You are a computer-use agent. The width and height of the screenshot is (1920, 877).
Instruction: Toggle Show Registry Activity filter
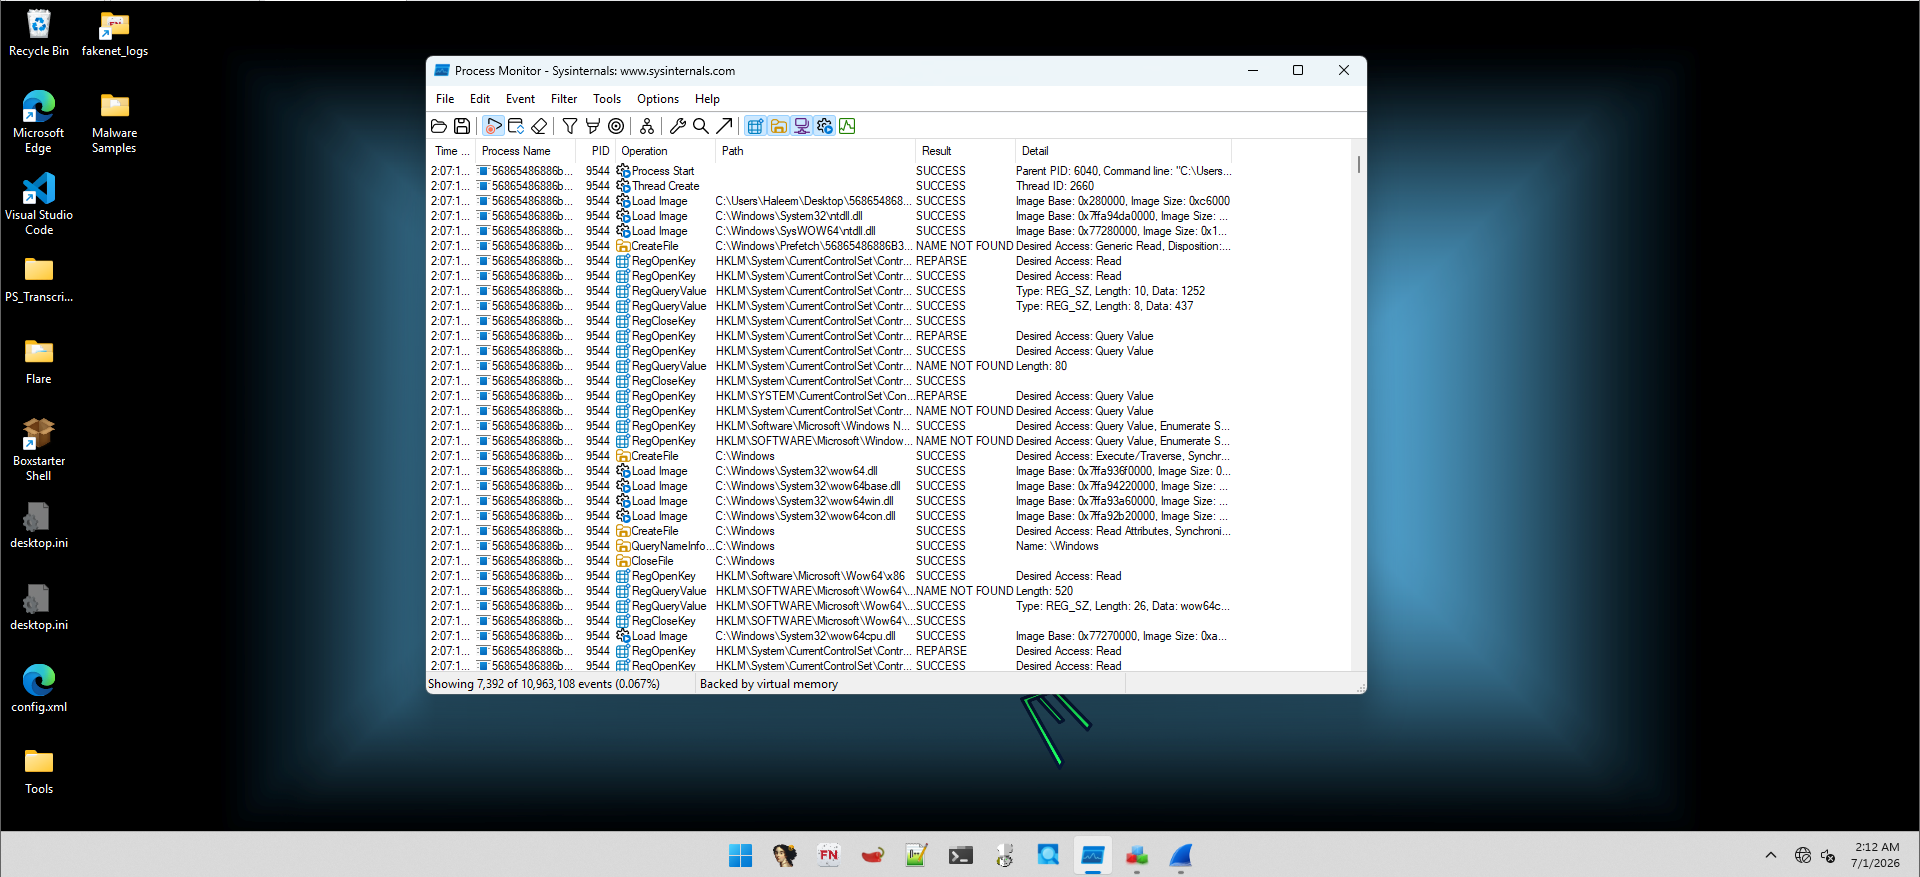click(755, 126)
